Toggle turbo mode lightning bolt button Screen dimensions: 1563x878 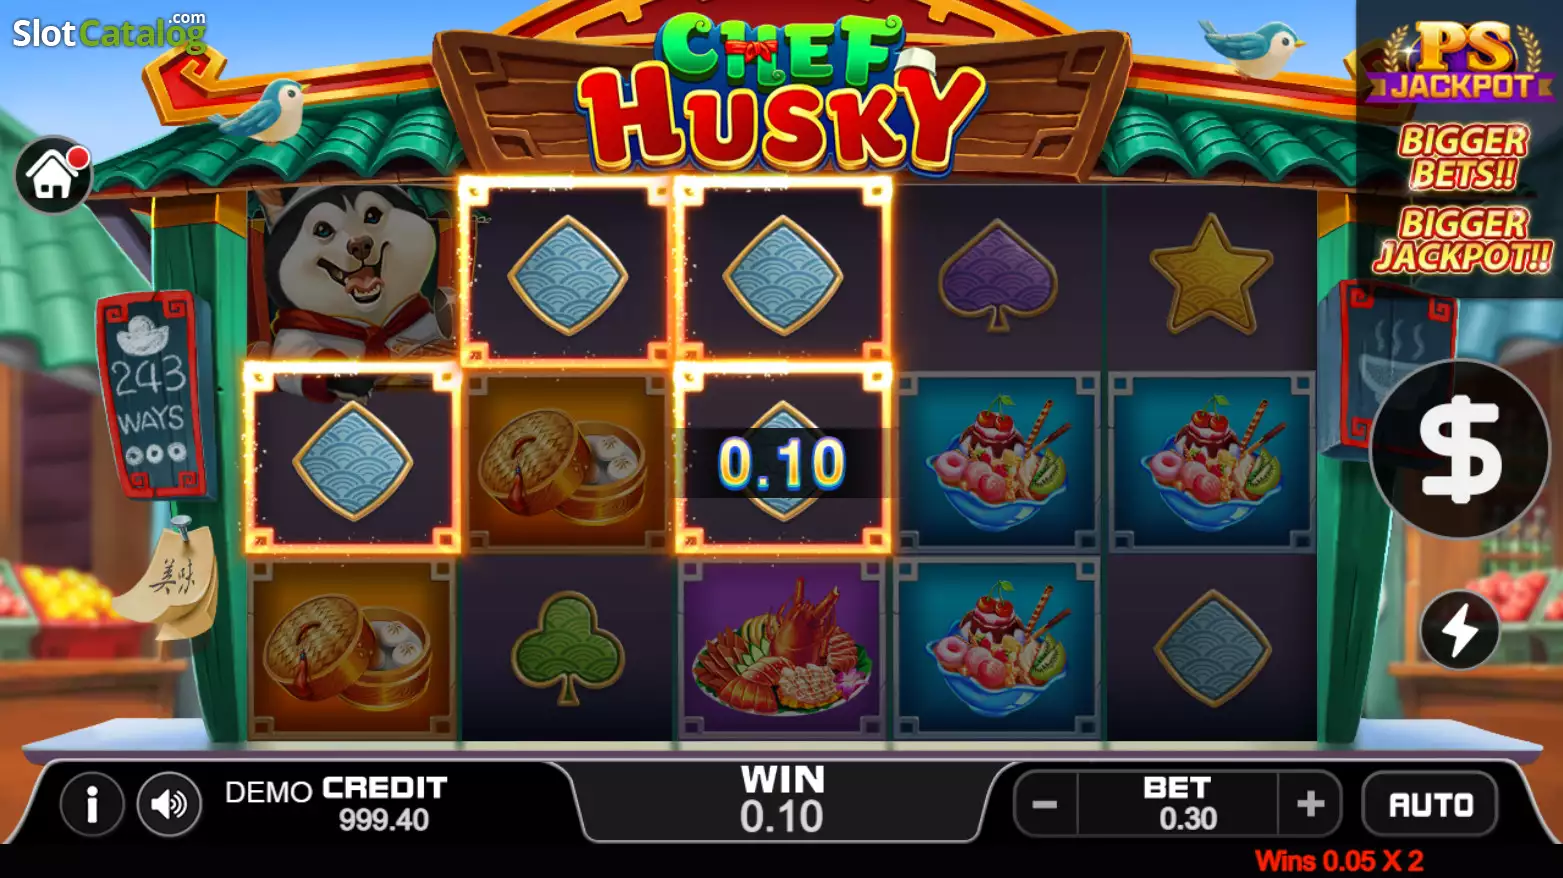click(x=1459, y=629)
